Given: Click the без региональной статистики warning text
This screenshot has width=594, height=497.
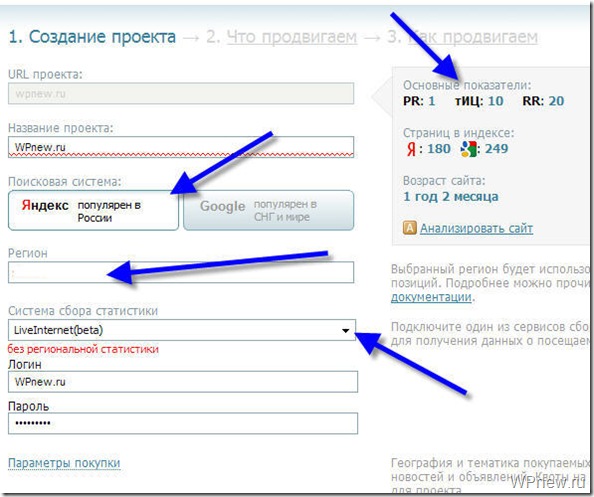Looking at the screenshot, I should click(x=83, y=349).
